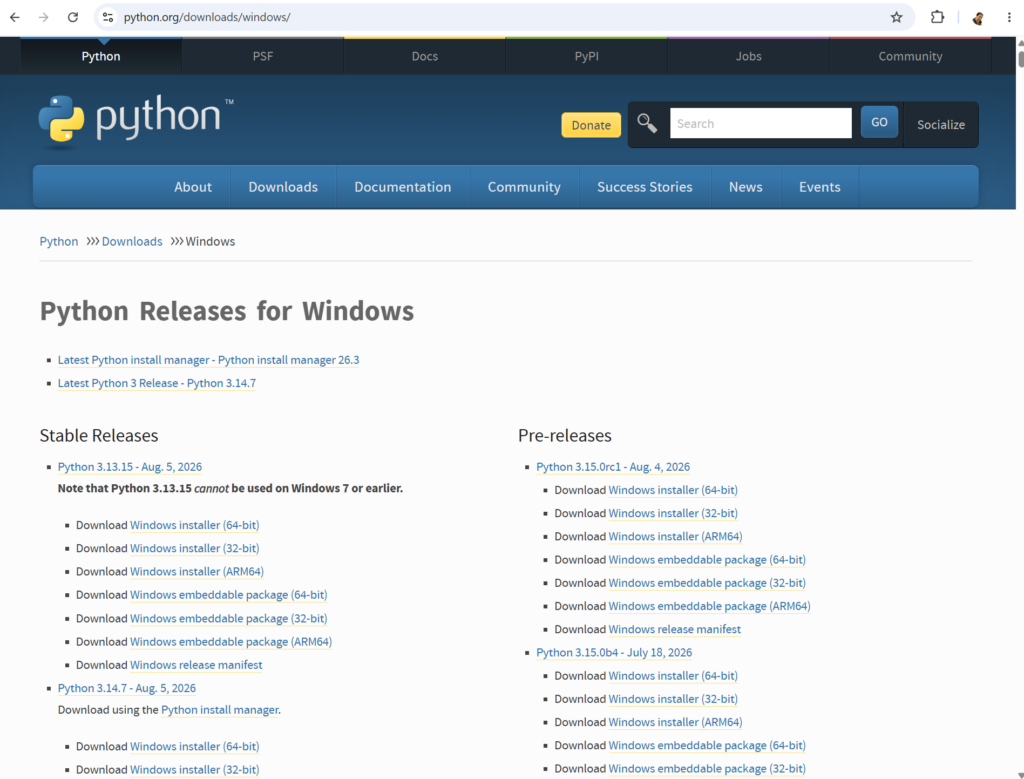The width and height of the screenshot is (1024, 779).
Task: Switch to the Jobs top tab
Action: [x=748, y=56]
